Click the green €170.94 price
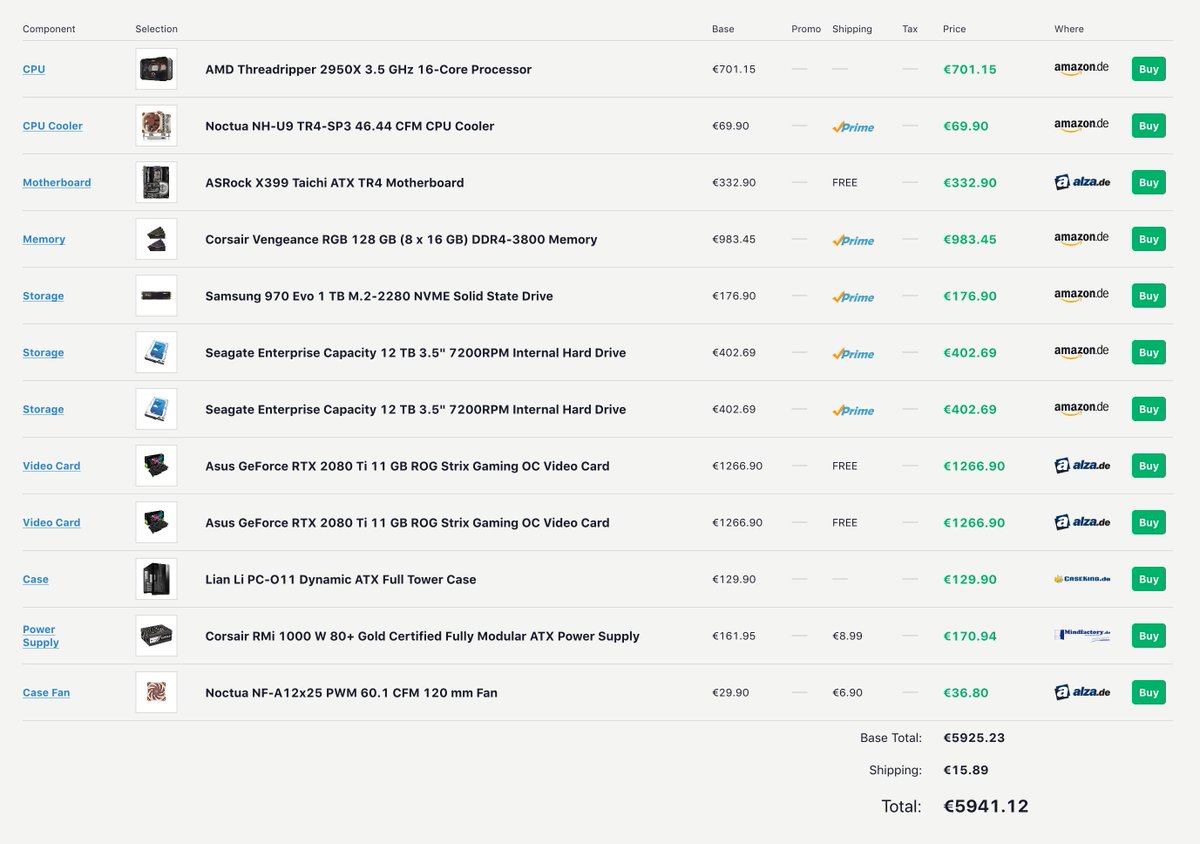The width and height of the screenshot is (1200, 844). click(x=970, y=636)
